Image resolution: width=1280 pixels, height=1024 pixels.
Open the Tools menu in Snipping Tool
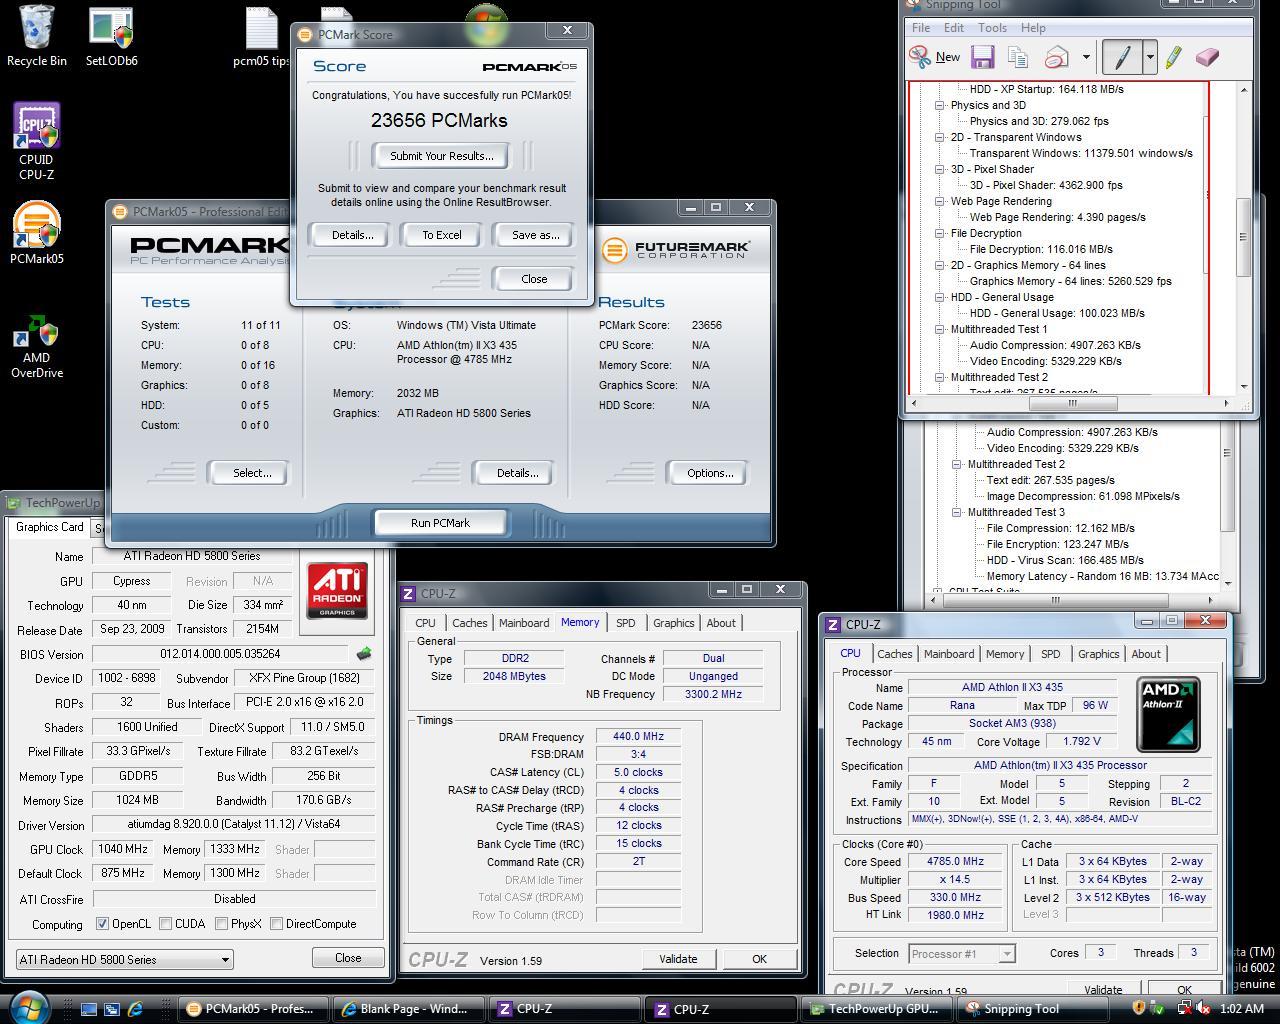[x=992, y=28]
